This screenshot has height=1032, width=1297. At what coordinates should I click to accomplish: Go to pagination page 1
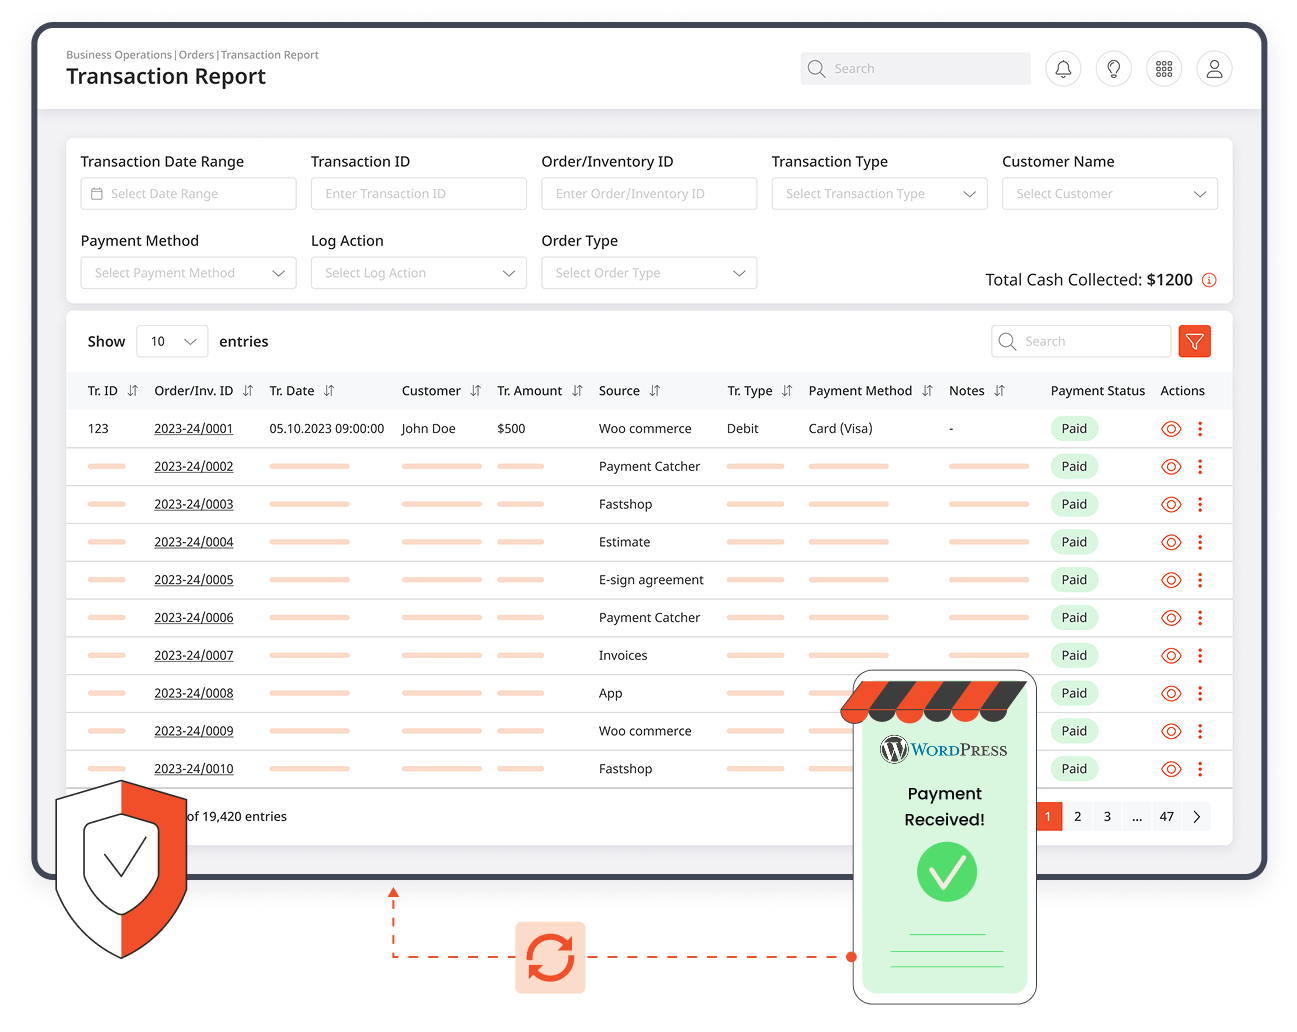pos(1048,817)
